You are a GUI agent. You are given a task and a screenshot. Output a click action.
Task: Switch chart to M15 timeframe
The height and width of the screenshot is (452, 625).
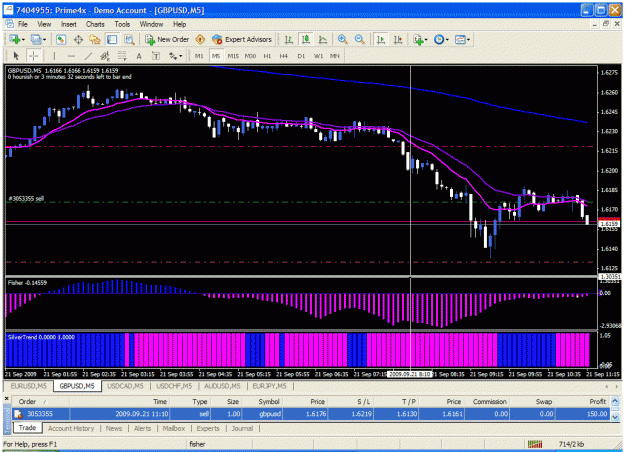[233, 56]
